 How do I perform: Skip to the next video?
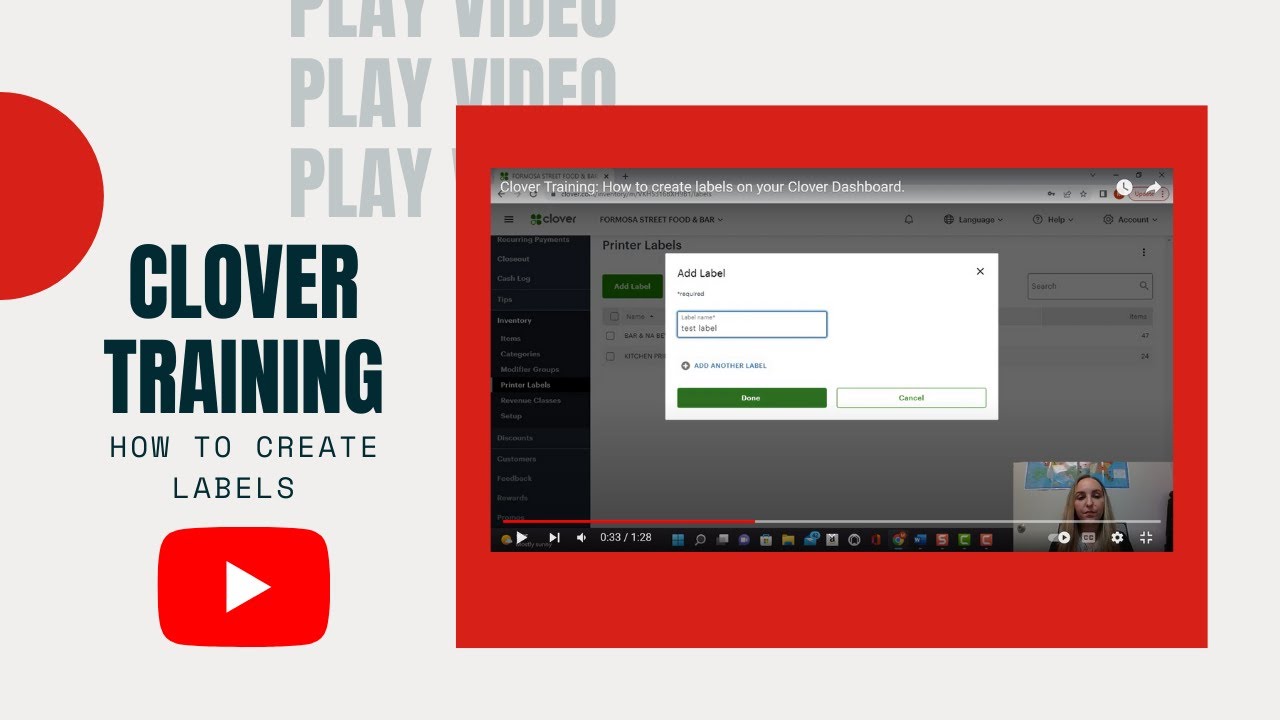554,538
